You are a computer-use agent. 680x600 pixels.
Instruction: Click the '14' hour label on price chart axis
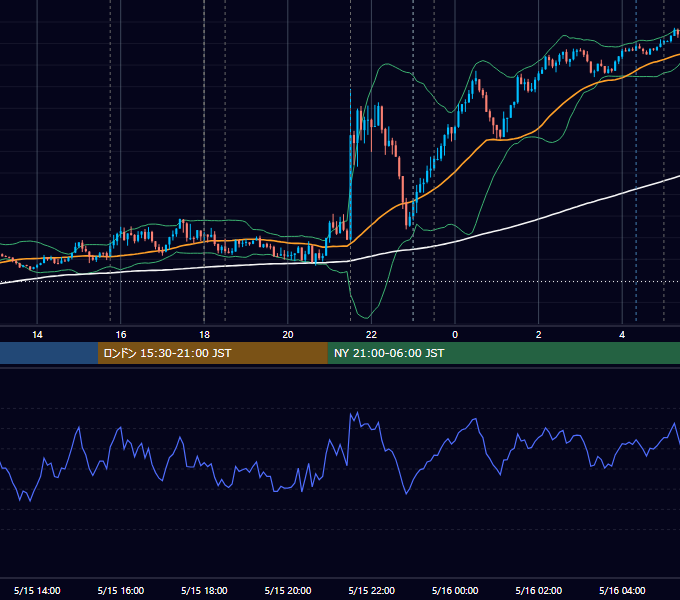[x=37, y=335]
